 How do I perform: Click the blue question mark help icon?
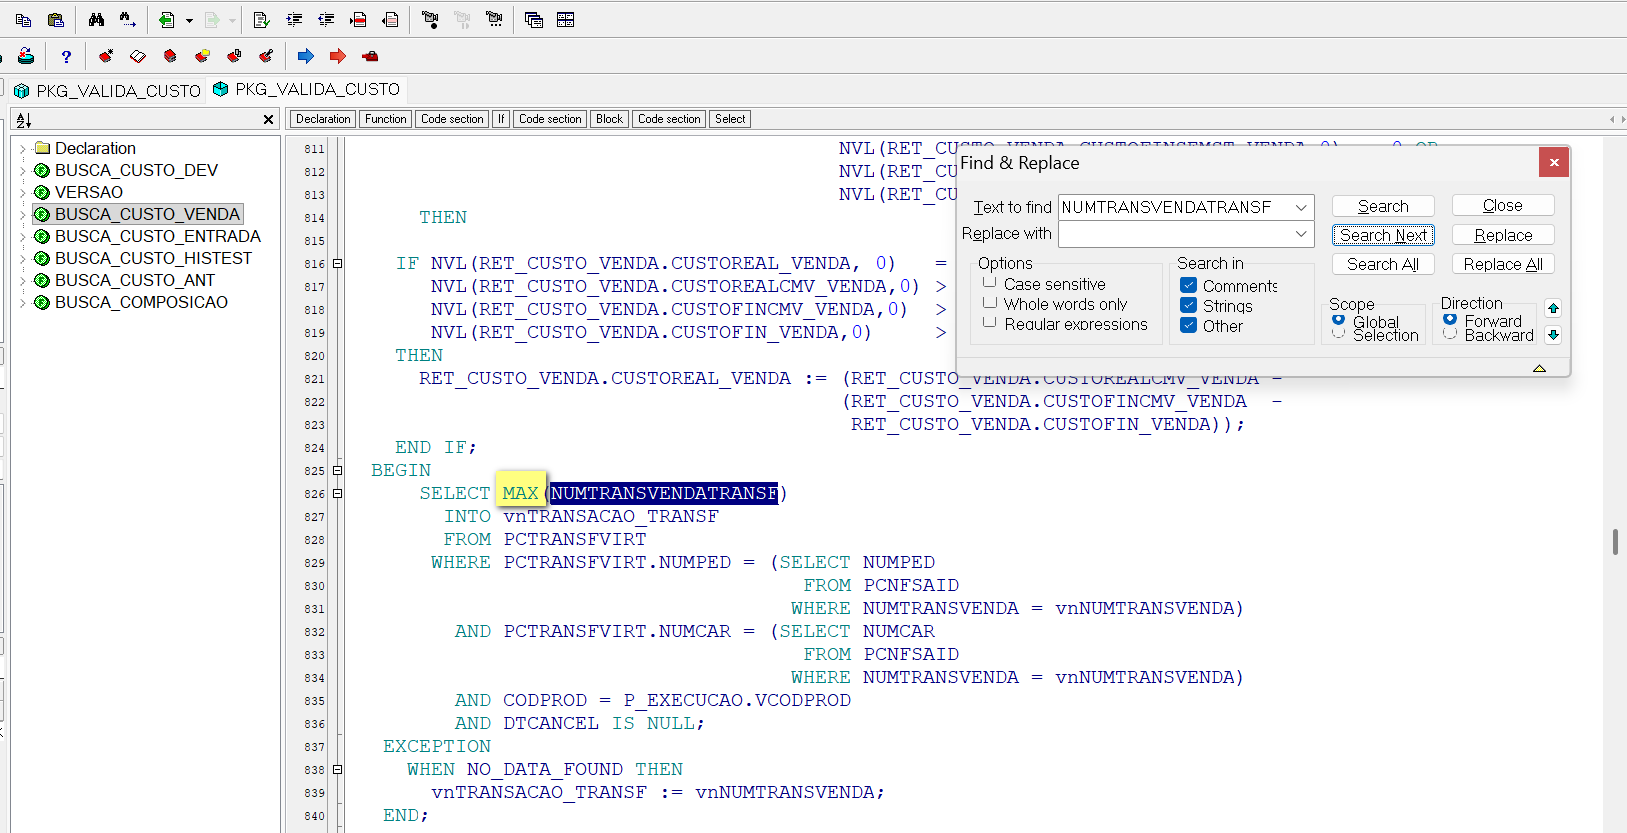click(66, 56)
